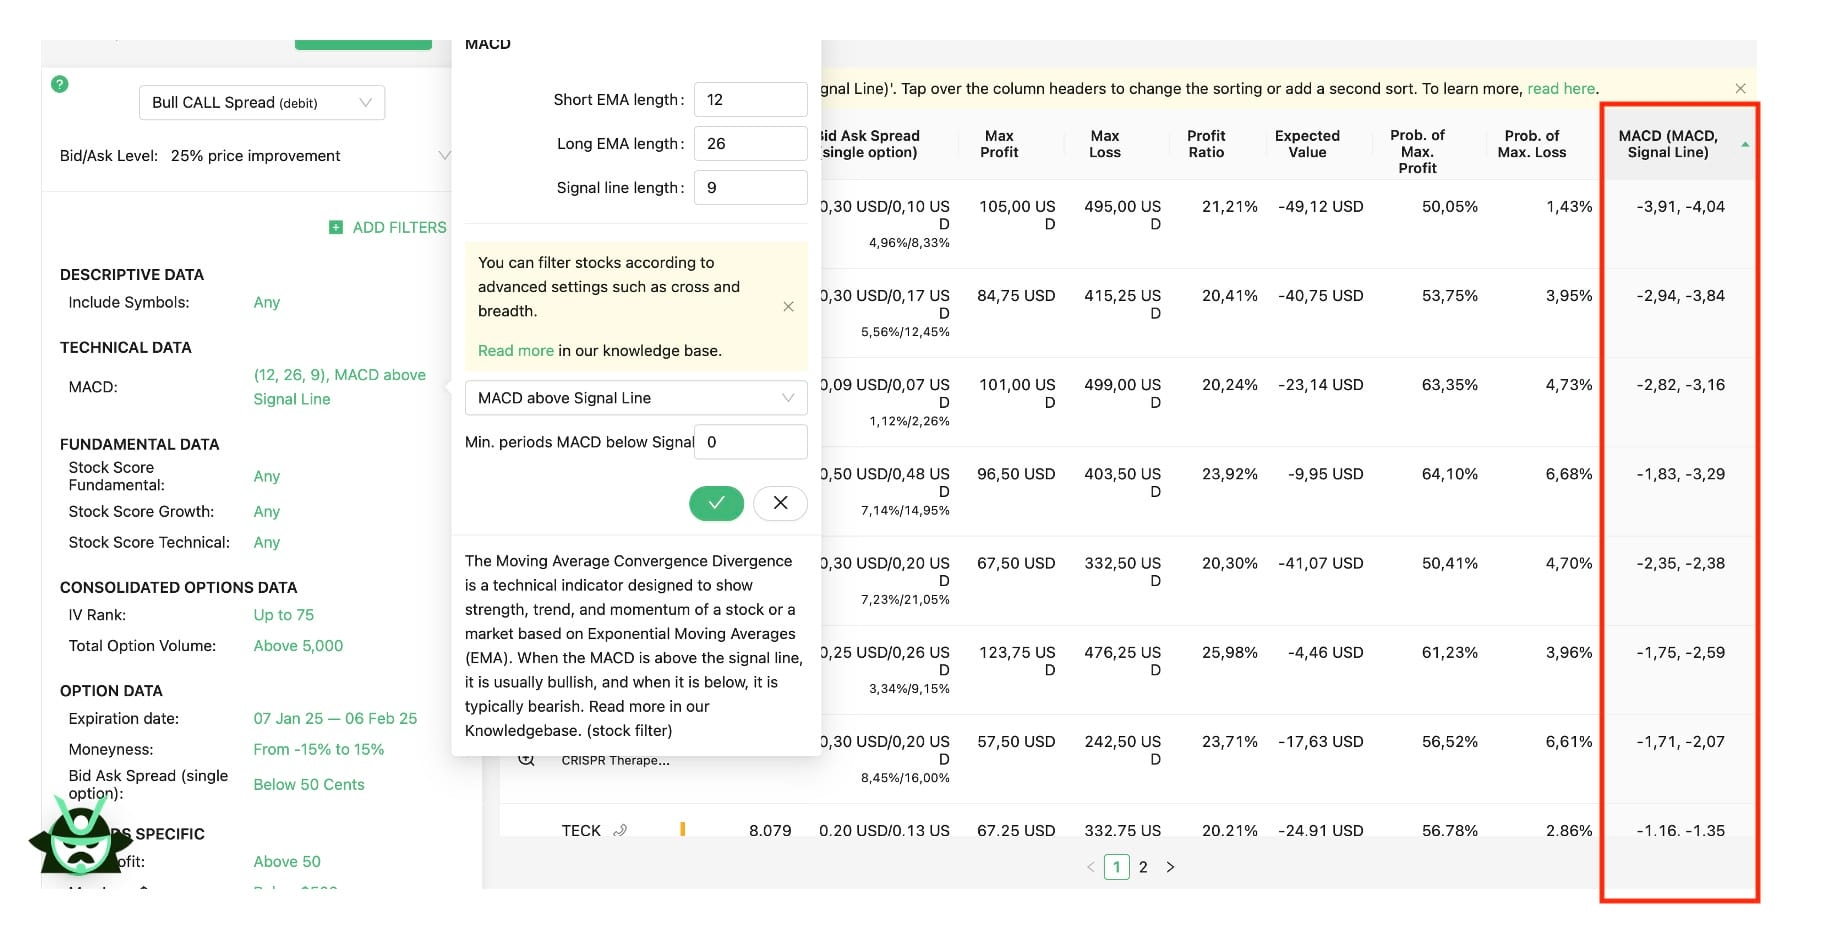Click the samurai mascot chat icon
The height and width of the screenshot is (936, 1830).
(80, 838)
